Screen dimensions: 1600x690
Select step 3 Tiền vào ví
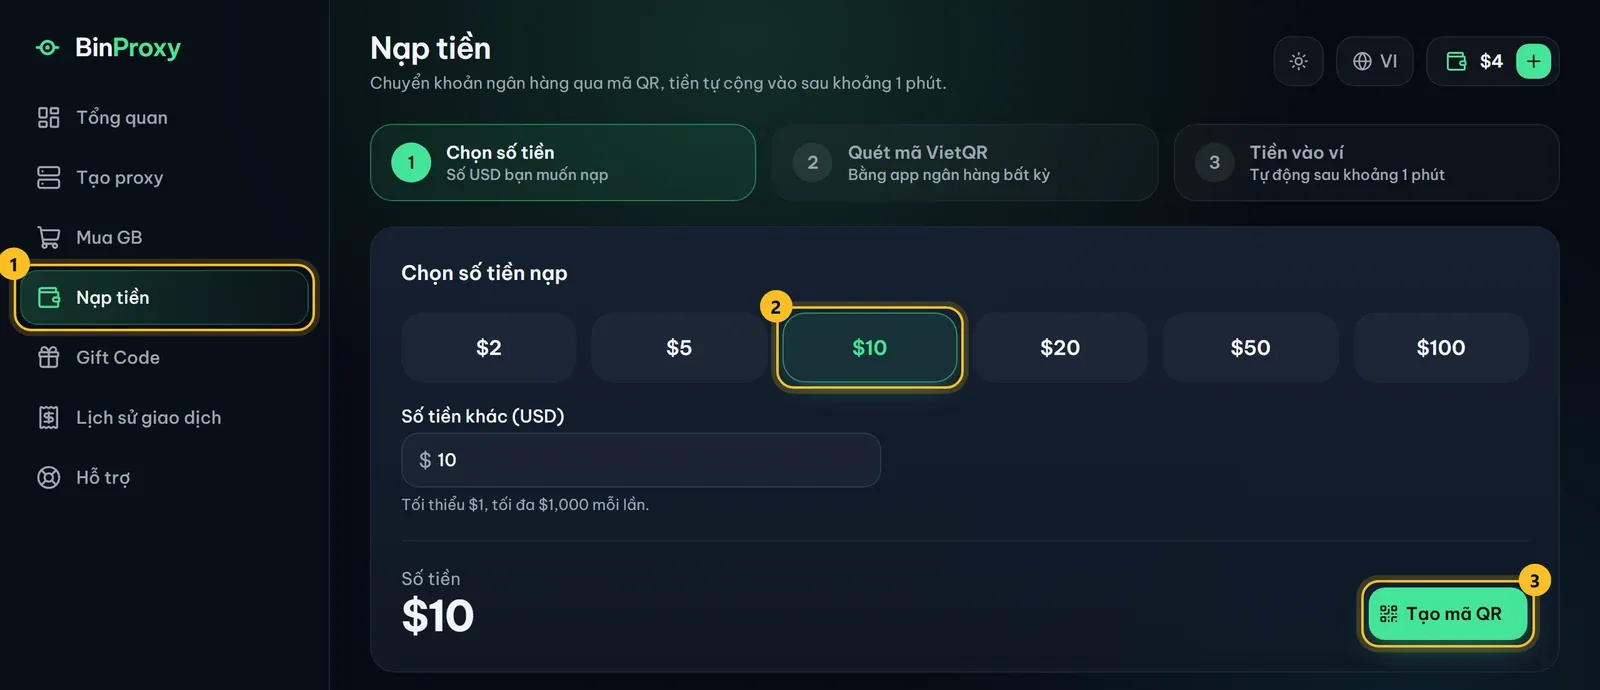point(1366,162)
